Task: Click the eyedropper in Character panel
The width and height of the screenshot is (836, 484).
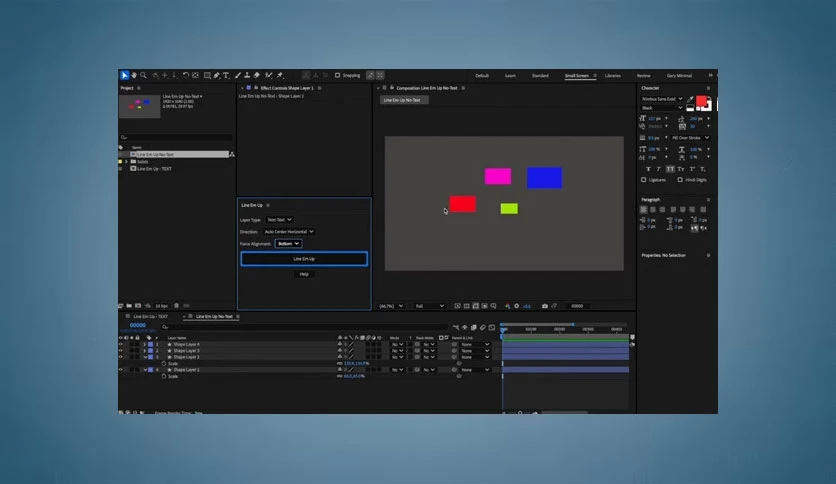Action: point(690,99)
